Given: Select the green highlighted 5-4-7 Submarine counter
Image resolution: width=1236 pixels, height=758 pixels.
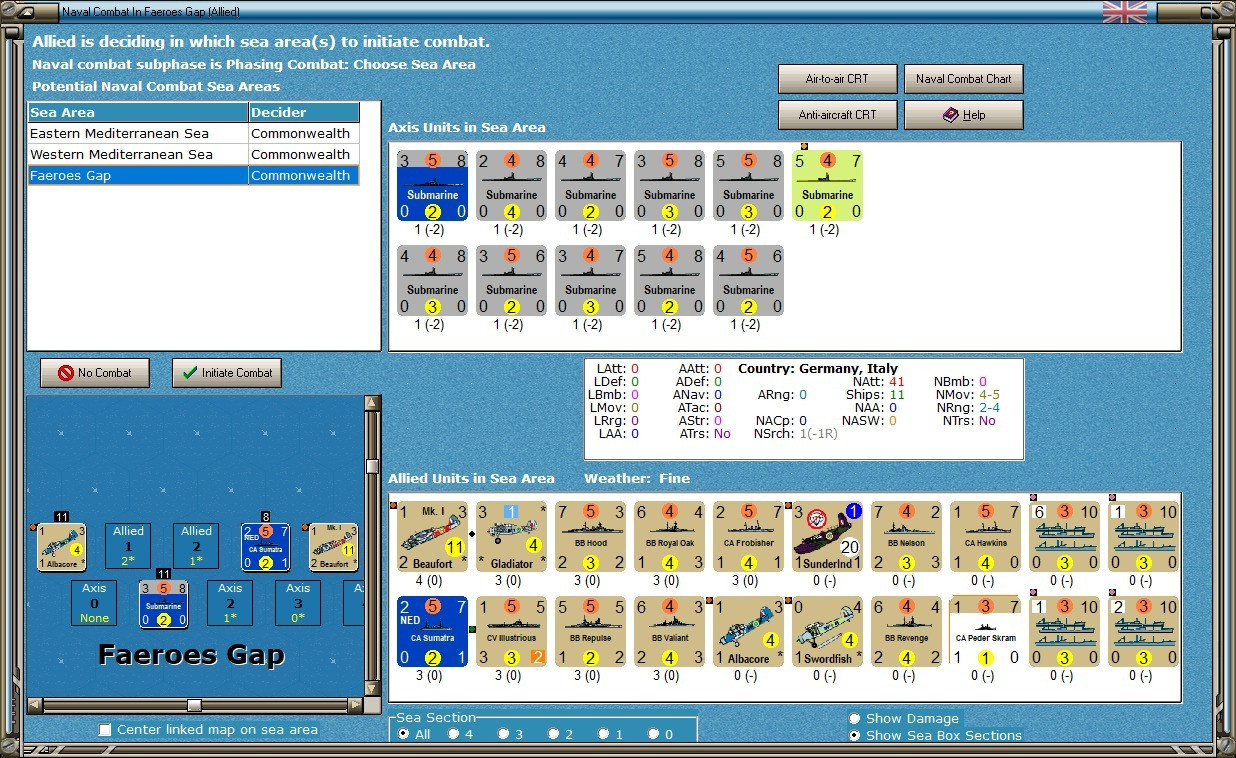Looking at the screenshot, I should pyautogui.click(x=827, y=186).
